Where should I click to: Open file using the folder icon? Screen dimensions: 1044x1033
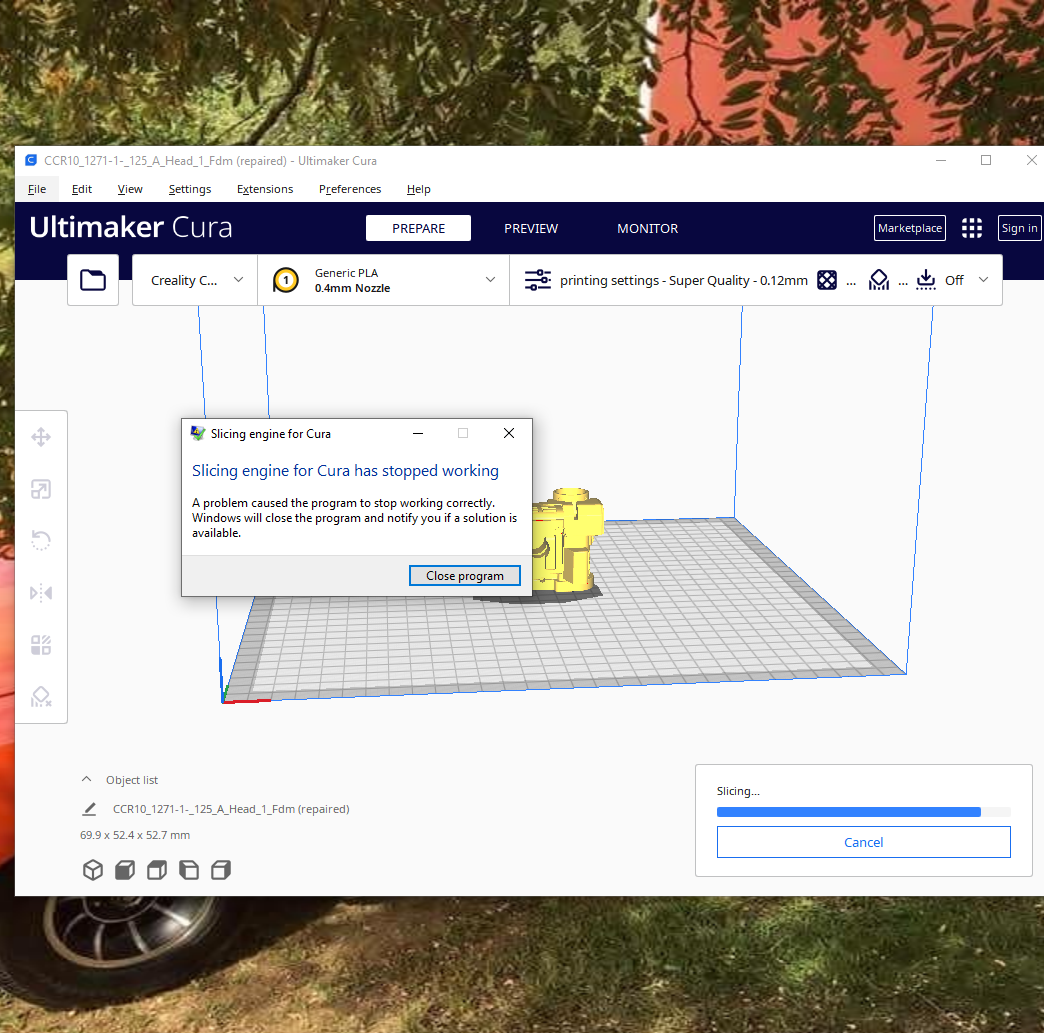click(93, 280)
